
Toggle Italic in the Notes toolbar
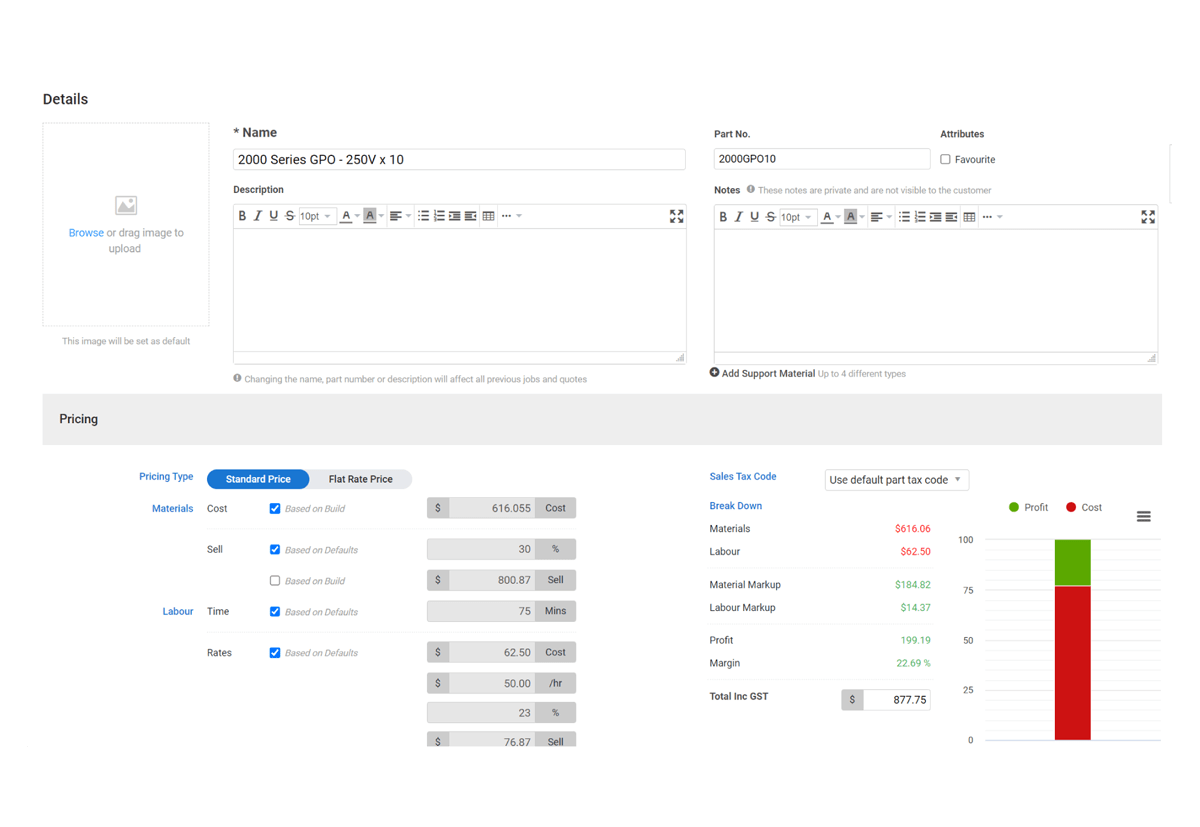(738, 217)
